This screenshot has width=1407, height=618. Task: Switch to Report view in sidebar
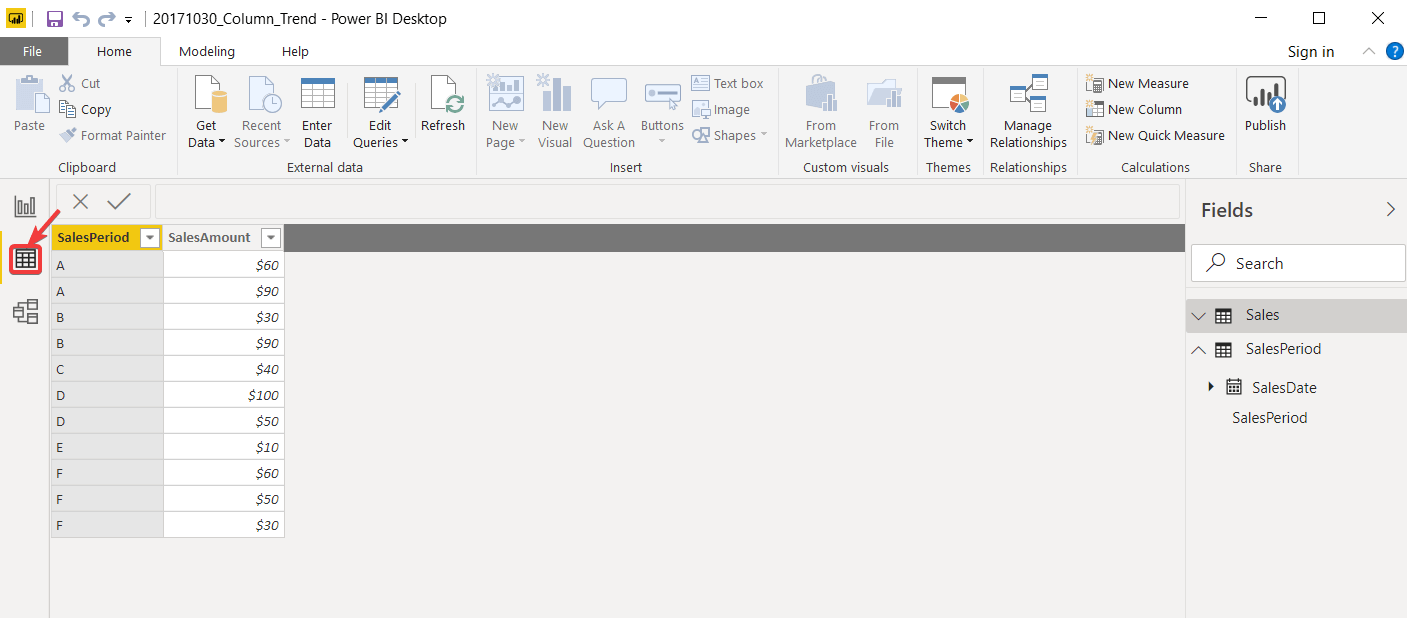25,207
